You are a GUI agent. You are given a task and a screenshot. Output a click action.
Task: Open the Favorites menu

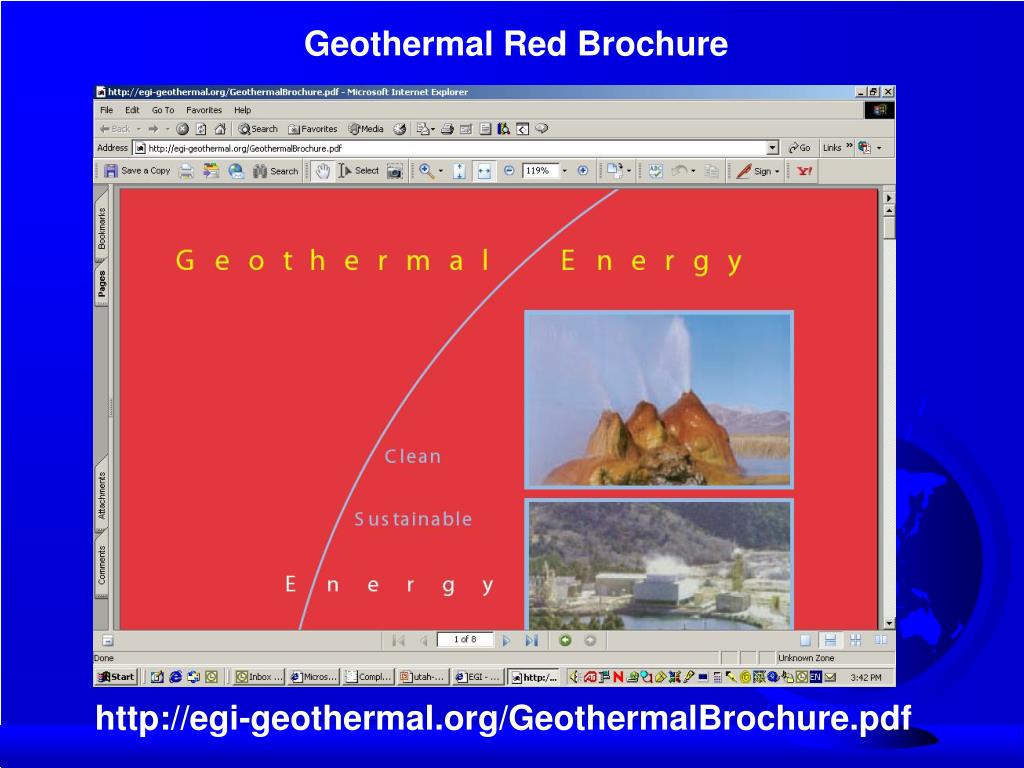coord(204,110)
